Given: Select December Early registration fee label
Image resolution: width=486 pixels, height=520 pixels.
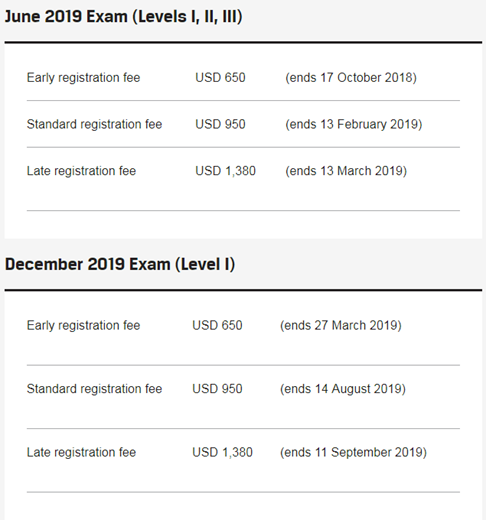Looking at the screenshot, I should click(x=83, y=325).
